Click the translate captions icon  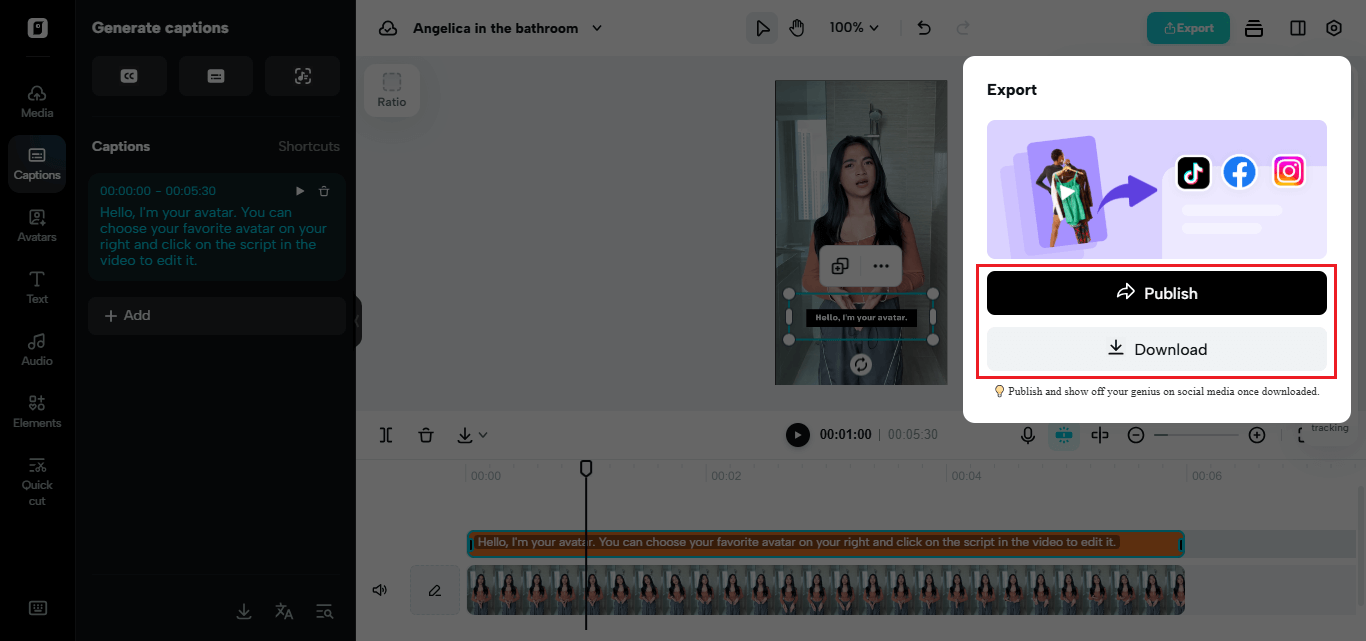click(x=284, y=611)
